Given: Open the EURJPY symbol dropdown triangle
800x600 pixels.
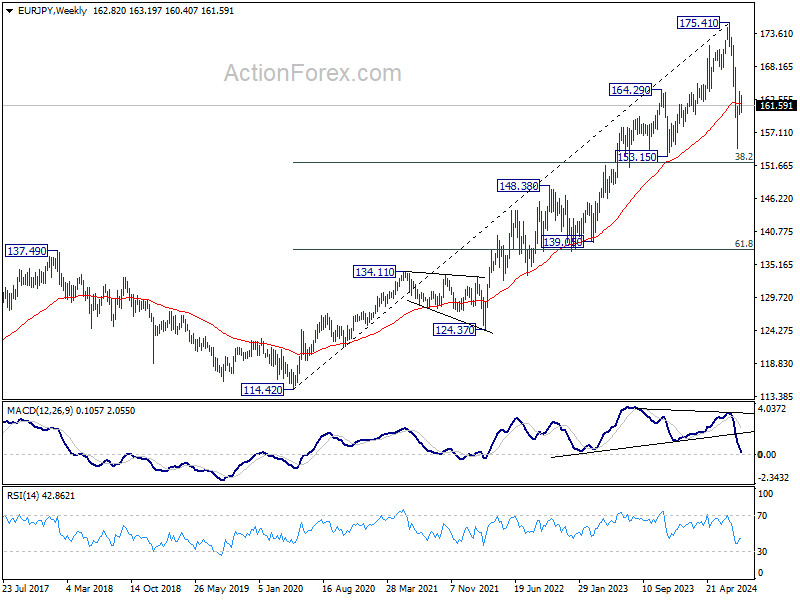Looking at the screenshot, I should [10, 11].
